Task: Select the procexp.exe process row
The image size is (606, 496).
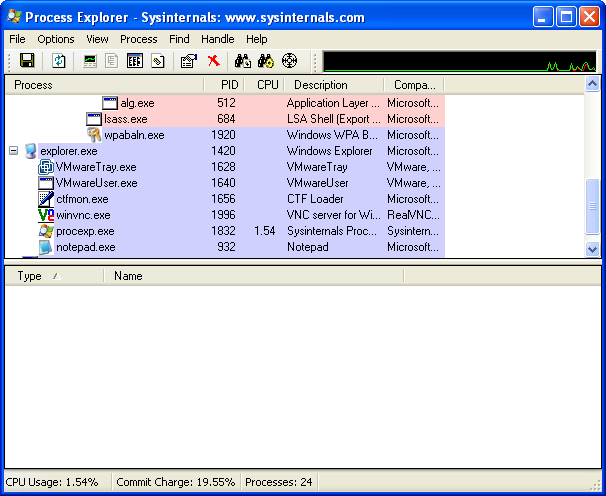Action: pyautogui.click(x=87, y=231)
